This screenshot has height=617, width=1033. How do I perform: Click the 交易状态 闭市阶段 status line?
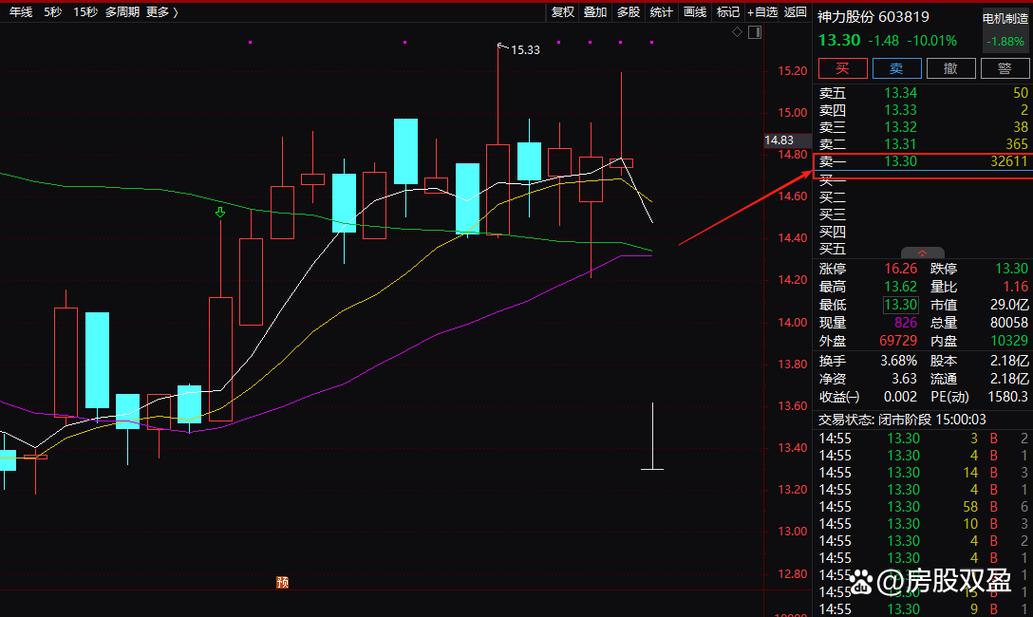pyautogui.click(x=902, y=419)
